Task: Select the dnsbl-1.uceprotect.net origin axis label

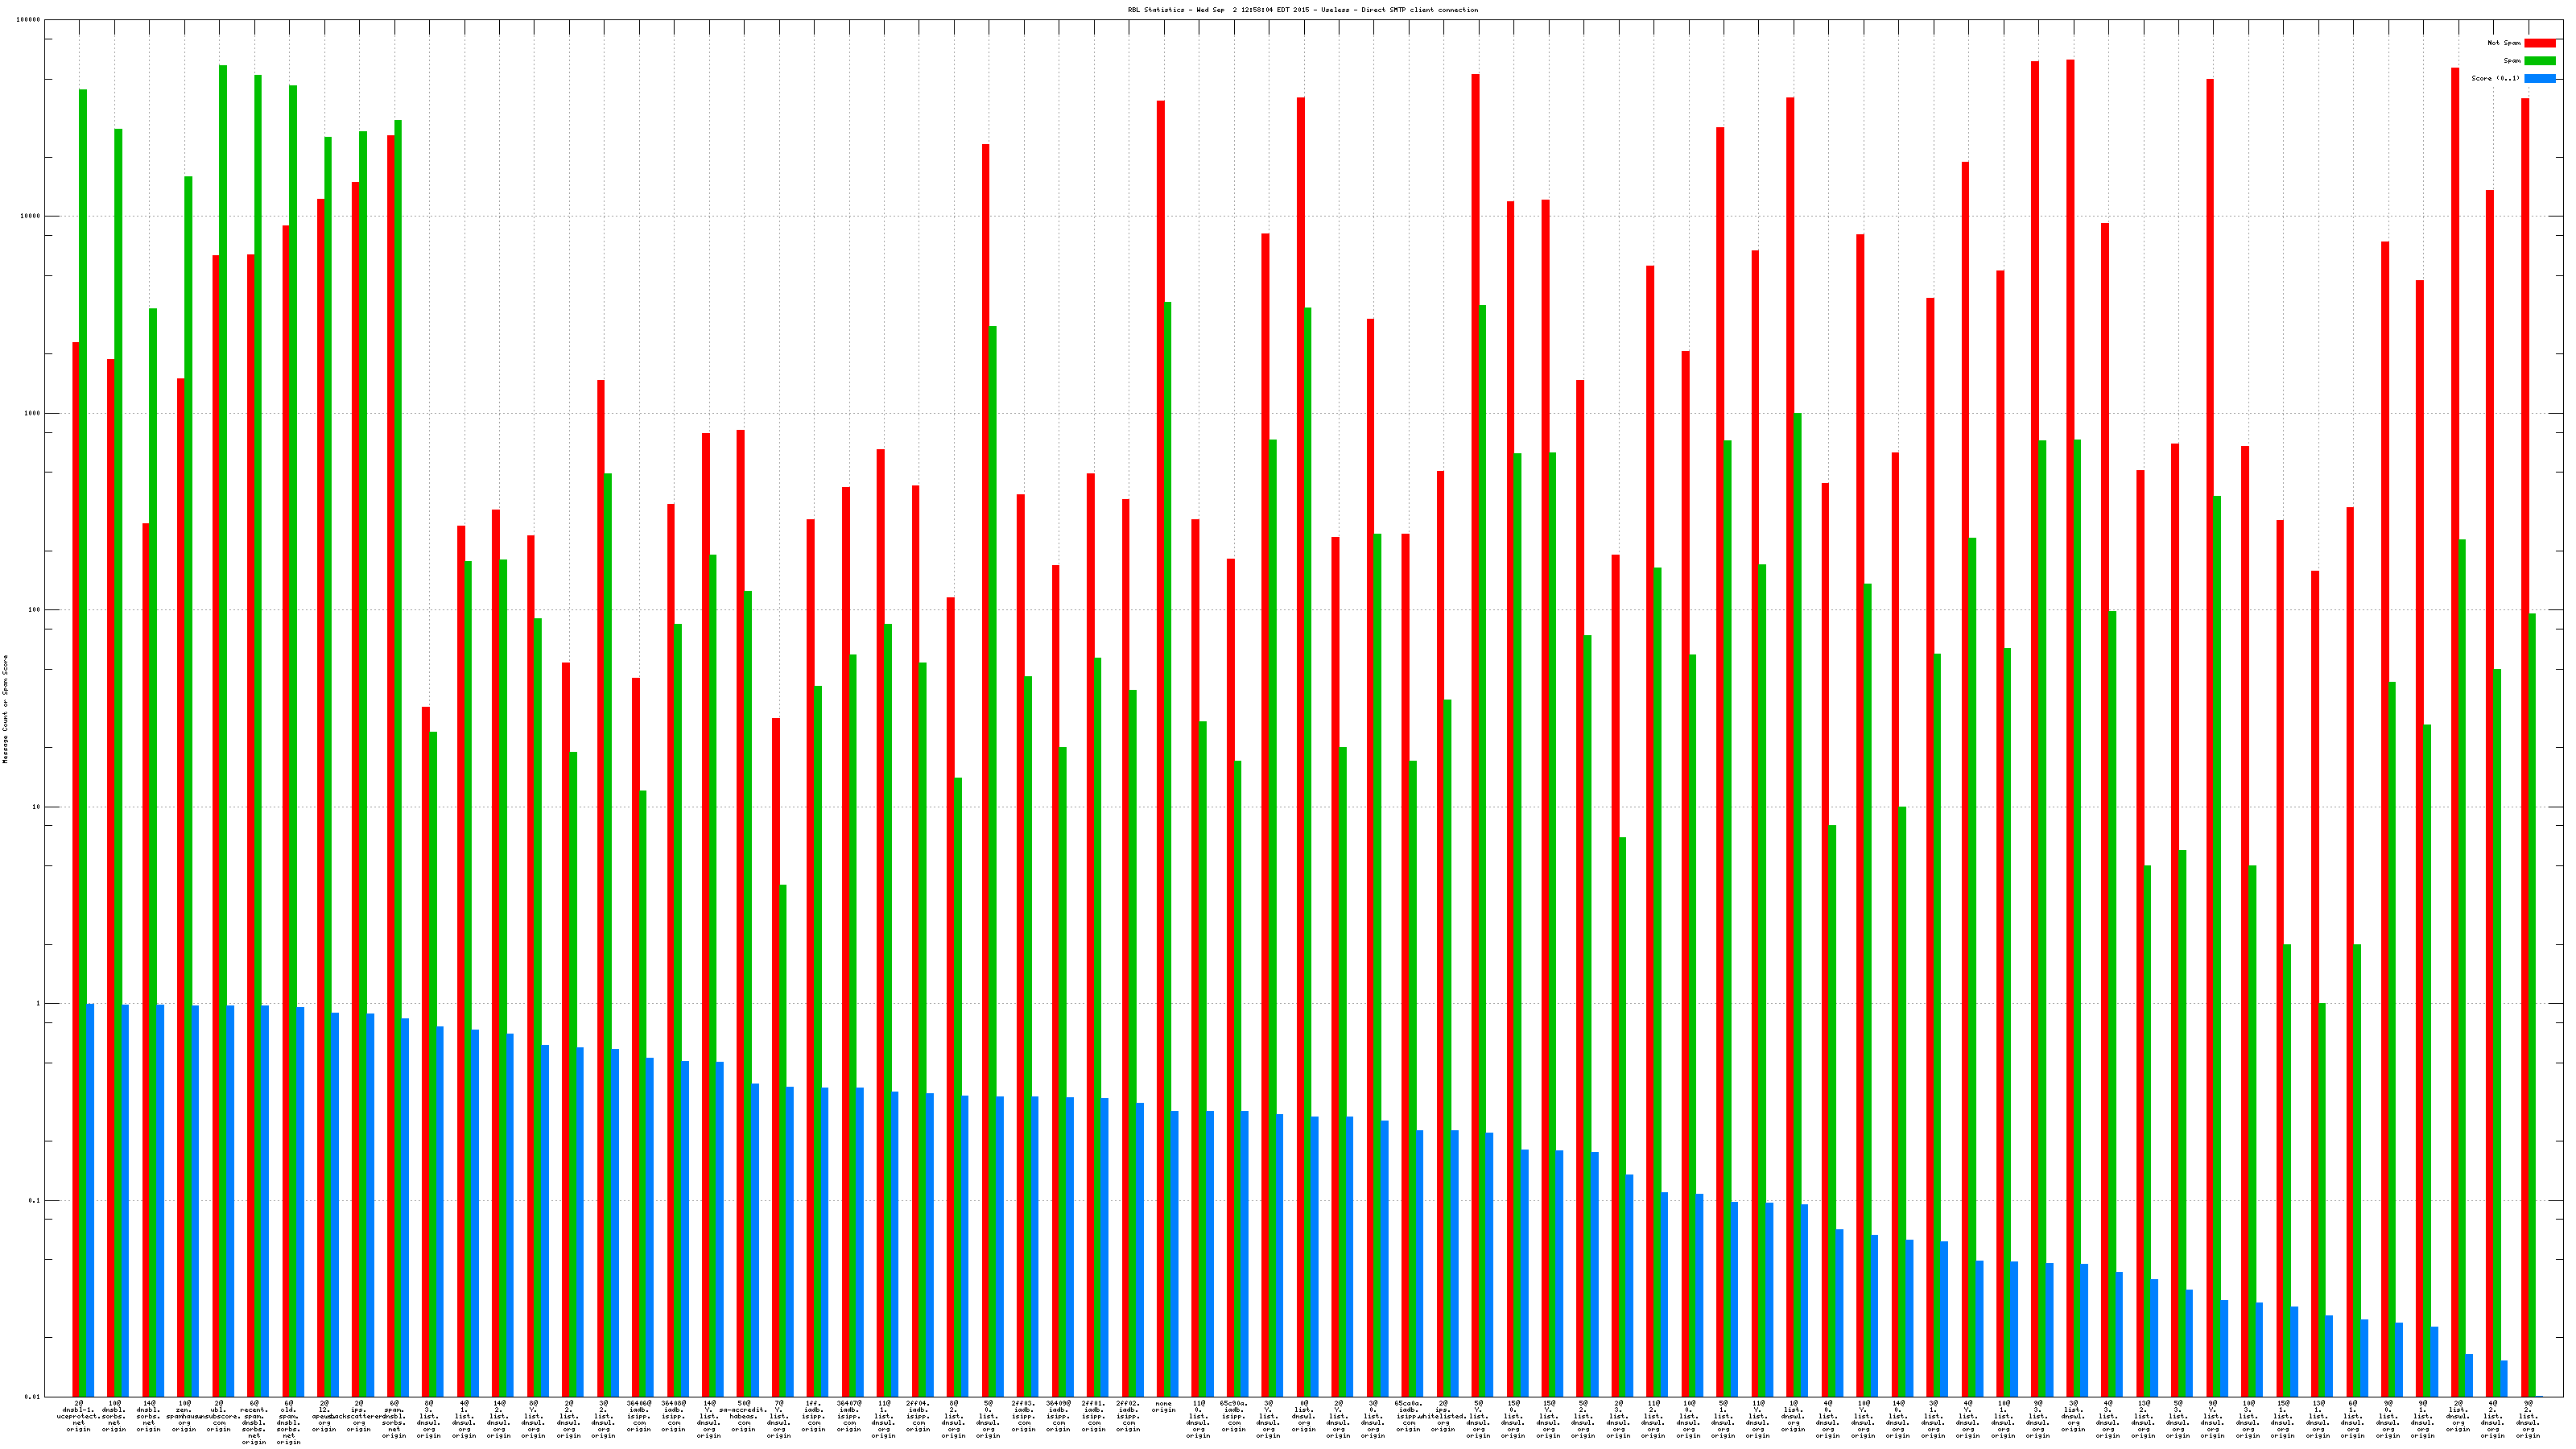Action: click(x=78, y=1417)
